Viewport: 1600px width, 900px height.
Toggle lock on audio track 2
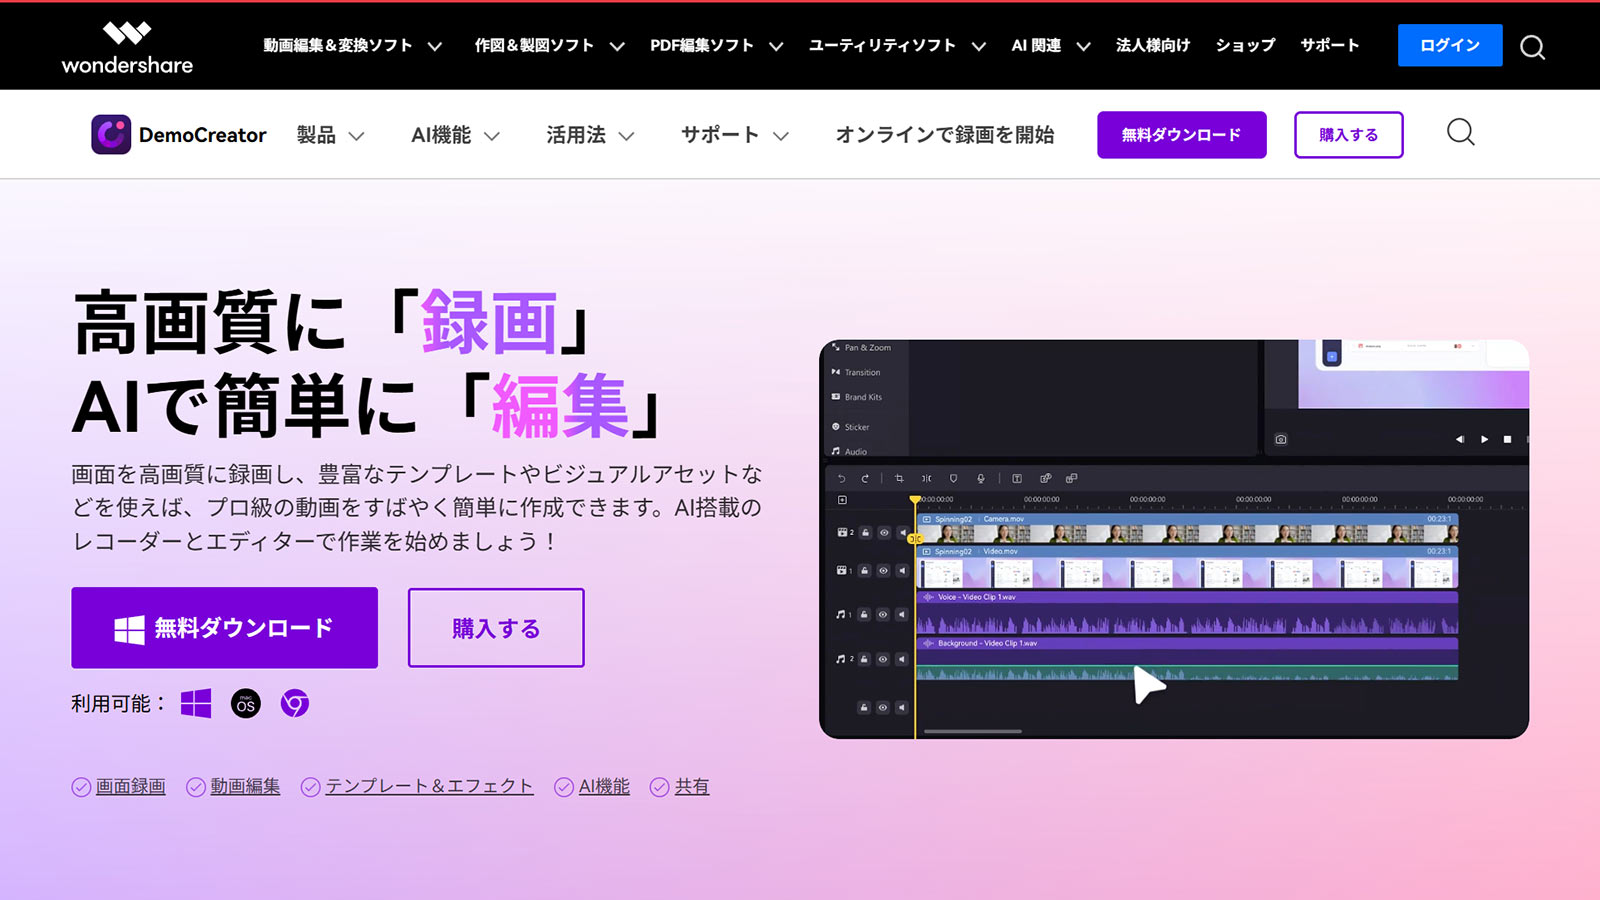[x=864, y=659]
